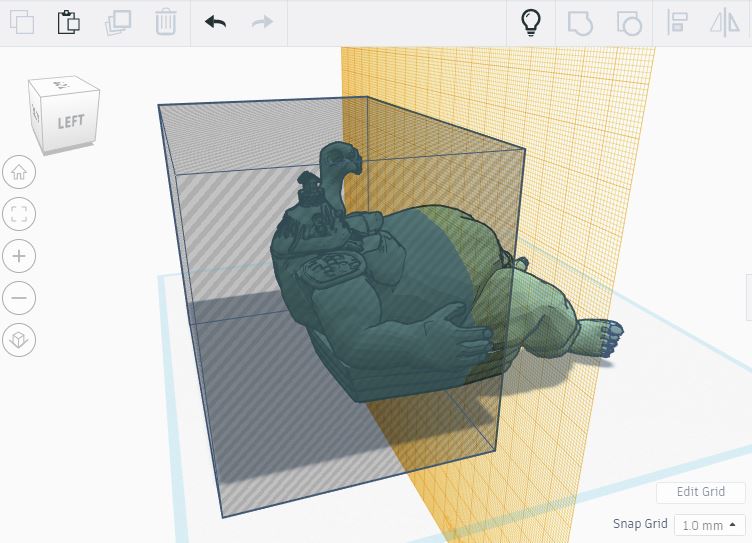Switch between orthographic and perspective view
This screenshot has width=752, height=543.
click(x=19, y=340)
